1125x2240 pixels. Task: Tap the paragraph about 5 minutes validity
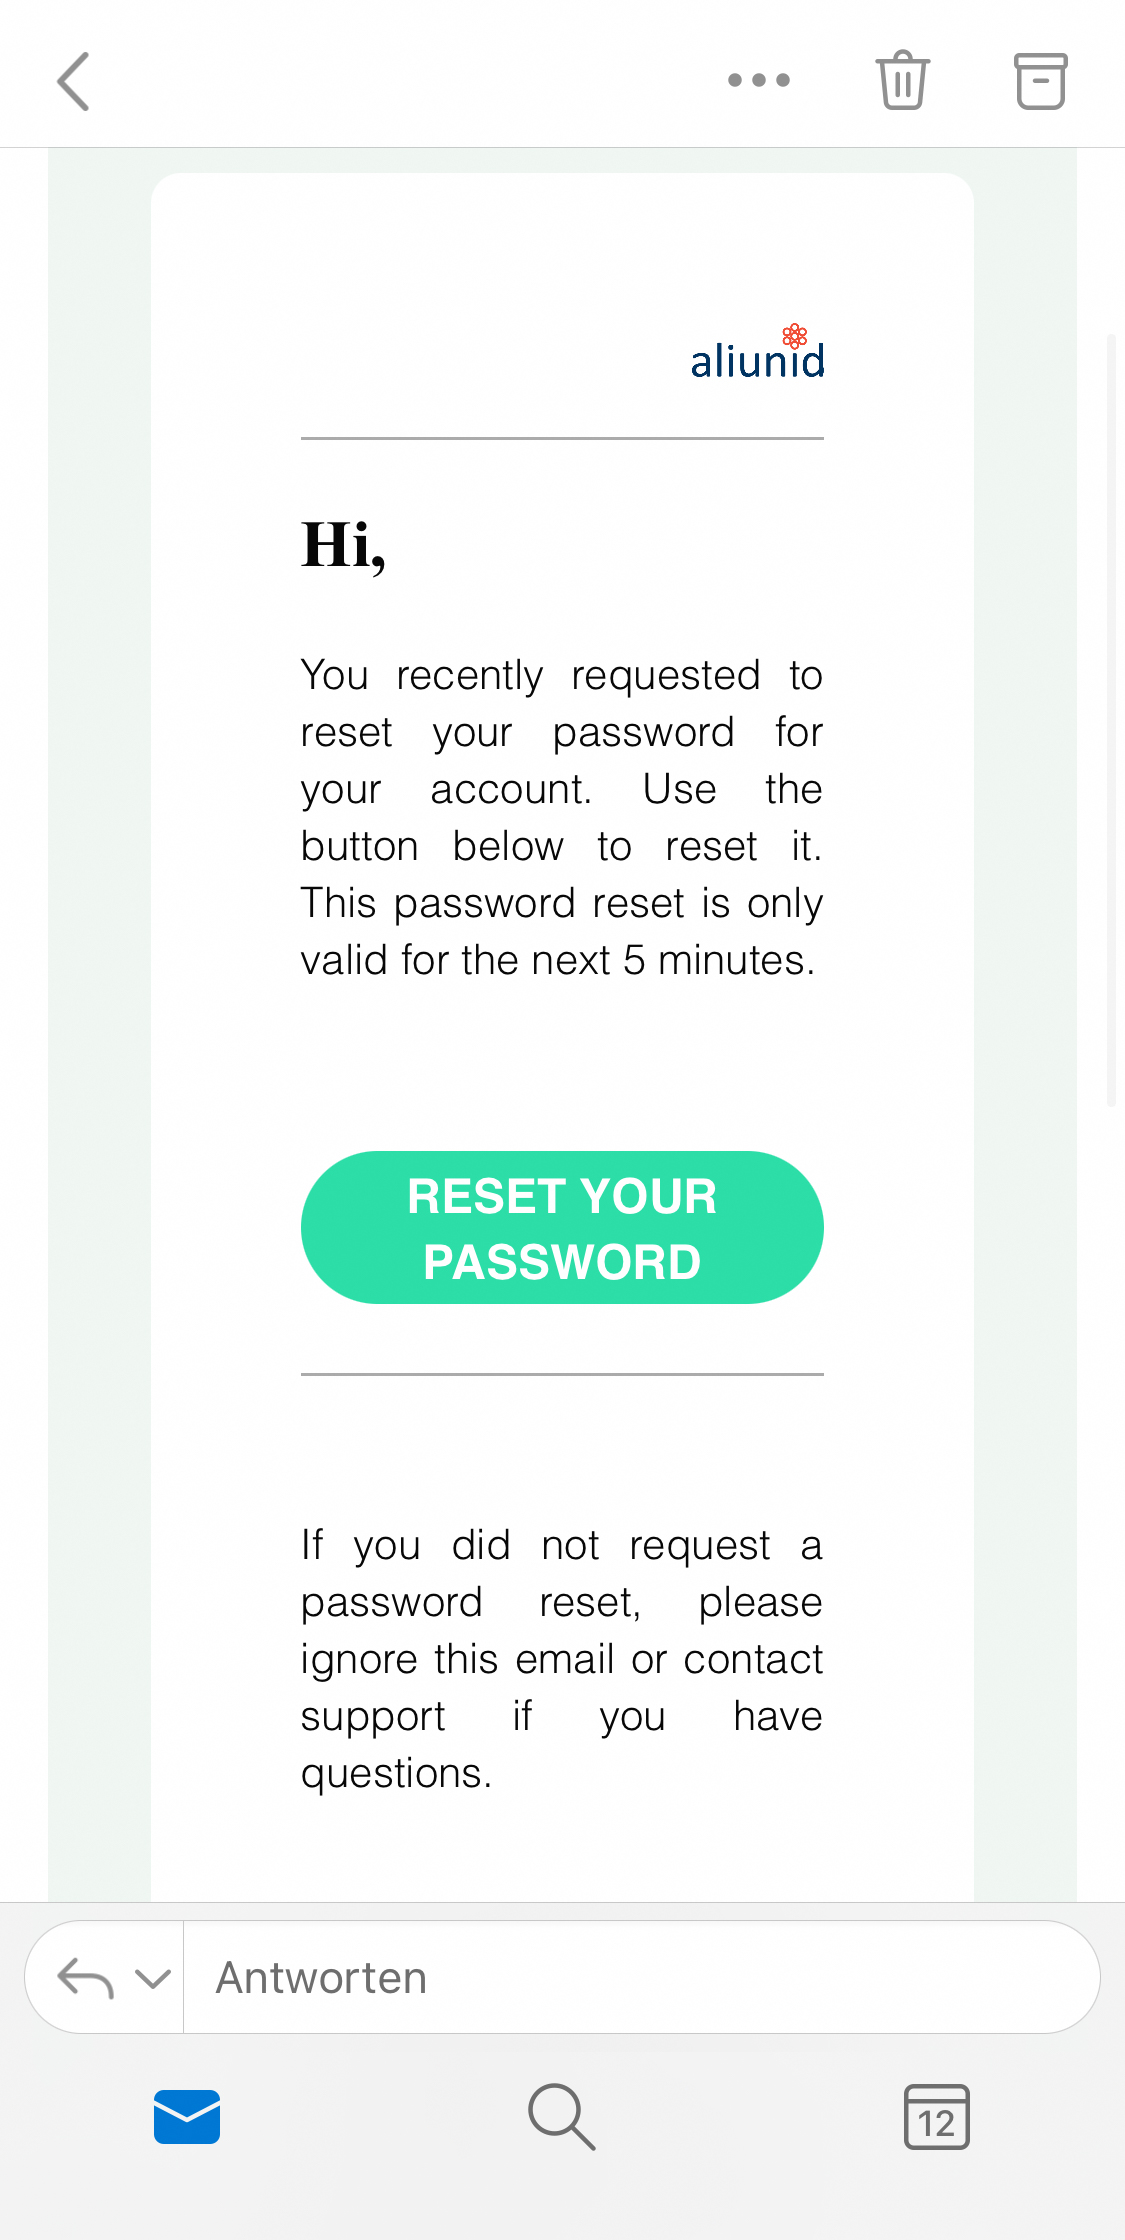coord(562,817)
